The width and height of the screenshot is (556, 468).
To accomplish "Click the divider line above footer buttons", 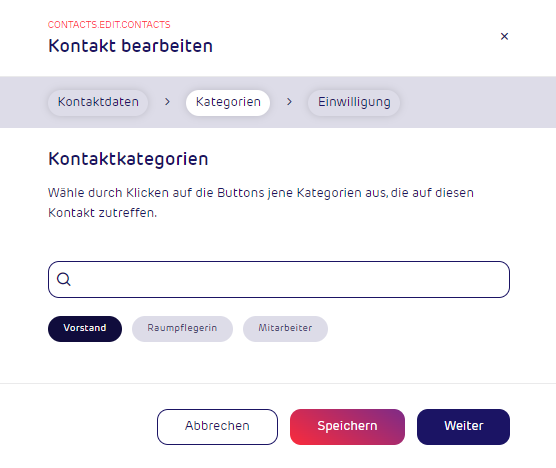I will [x=278, y=383].
